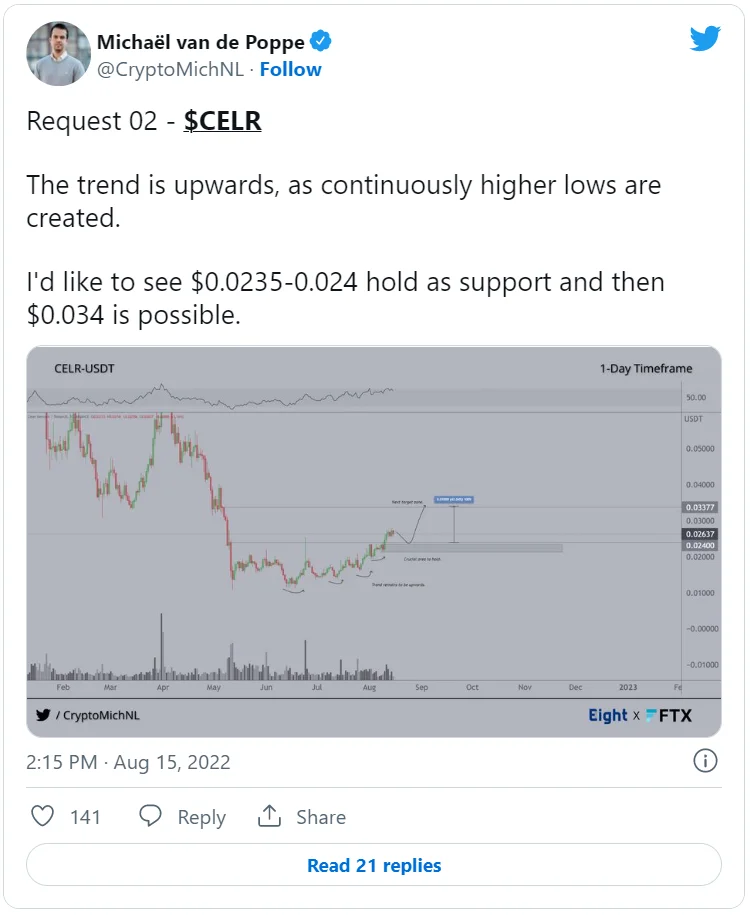Screen dimensions: 750x915
Task: Click the Share text label
Action: 320,817
